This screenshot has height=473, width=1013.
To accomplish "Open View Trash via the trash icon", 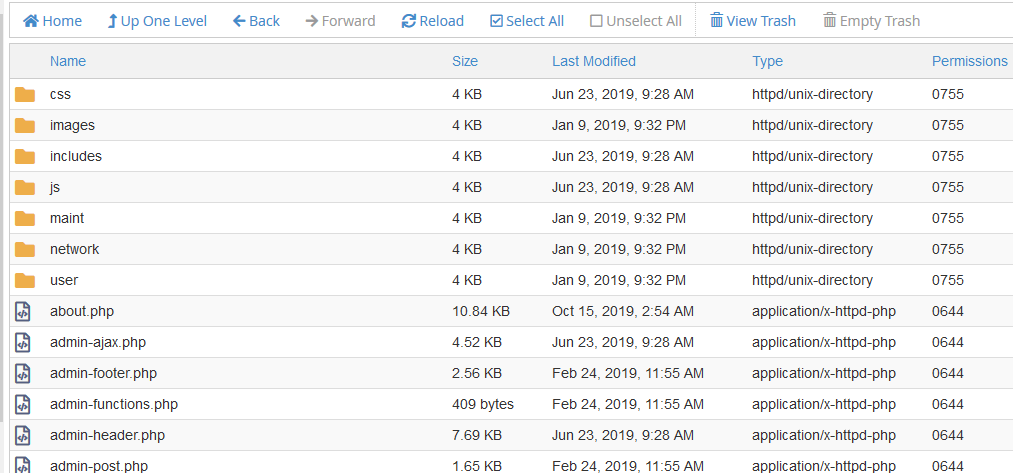I will [716, 21].
